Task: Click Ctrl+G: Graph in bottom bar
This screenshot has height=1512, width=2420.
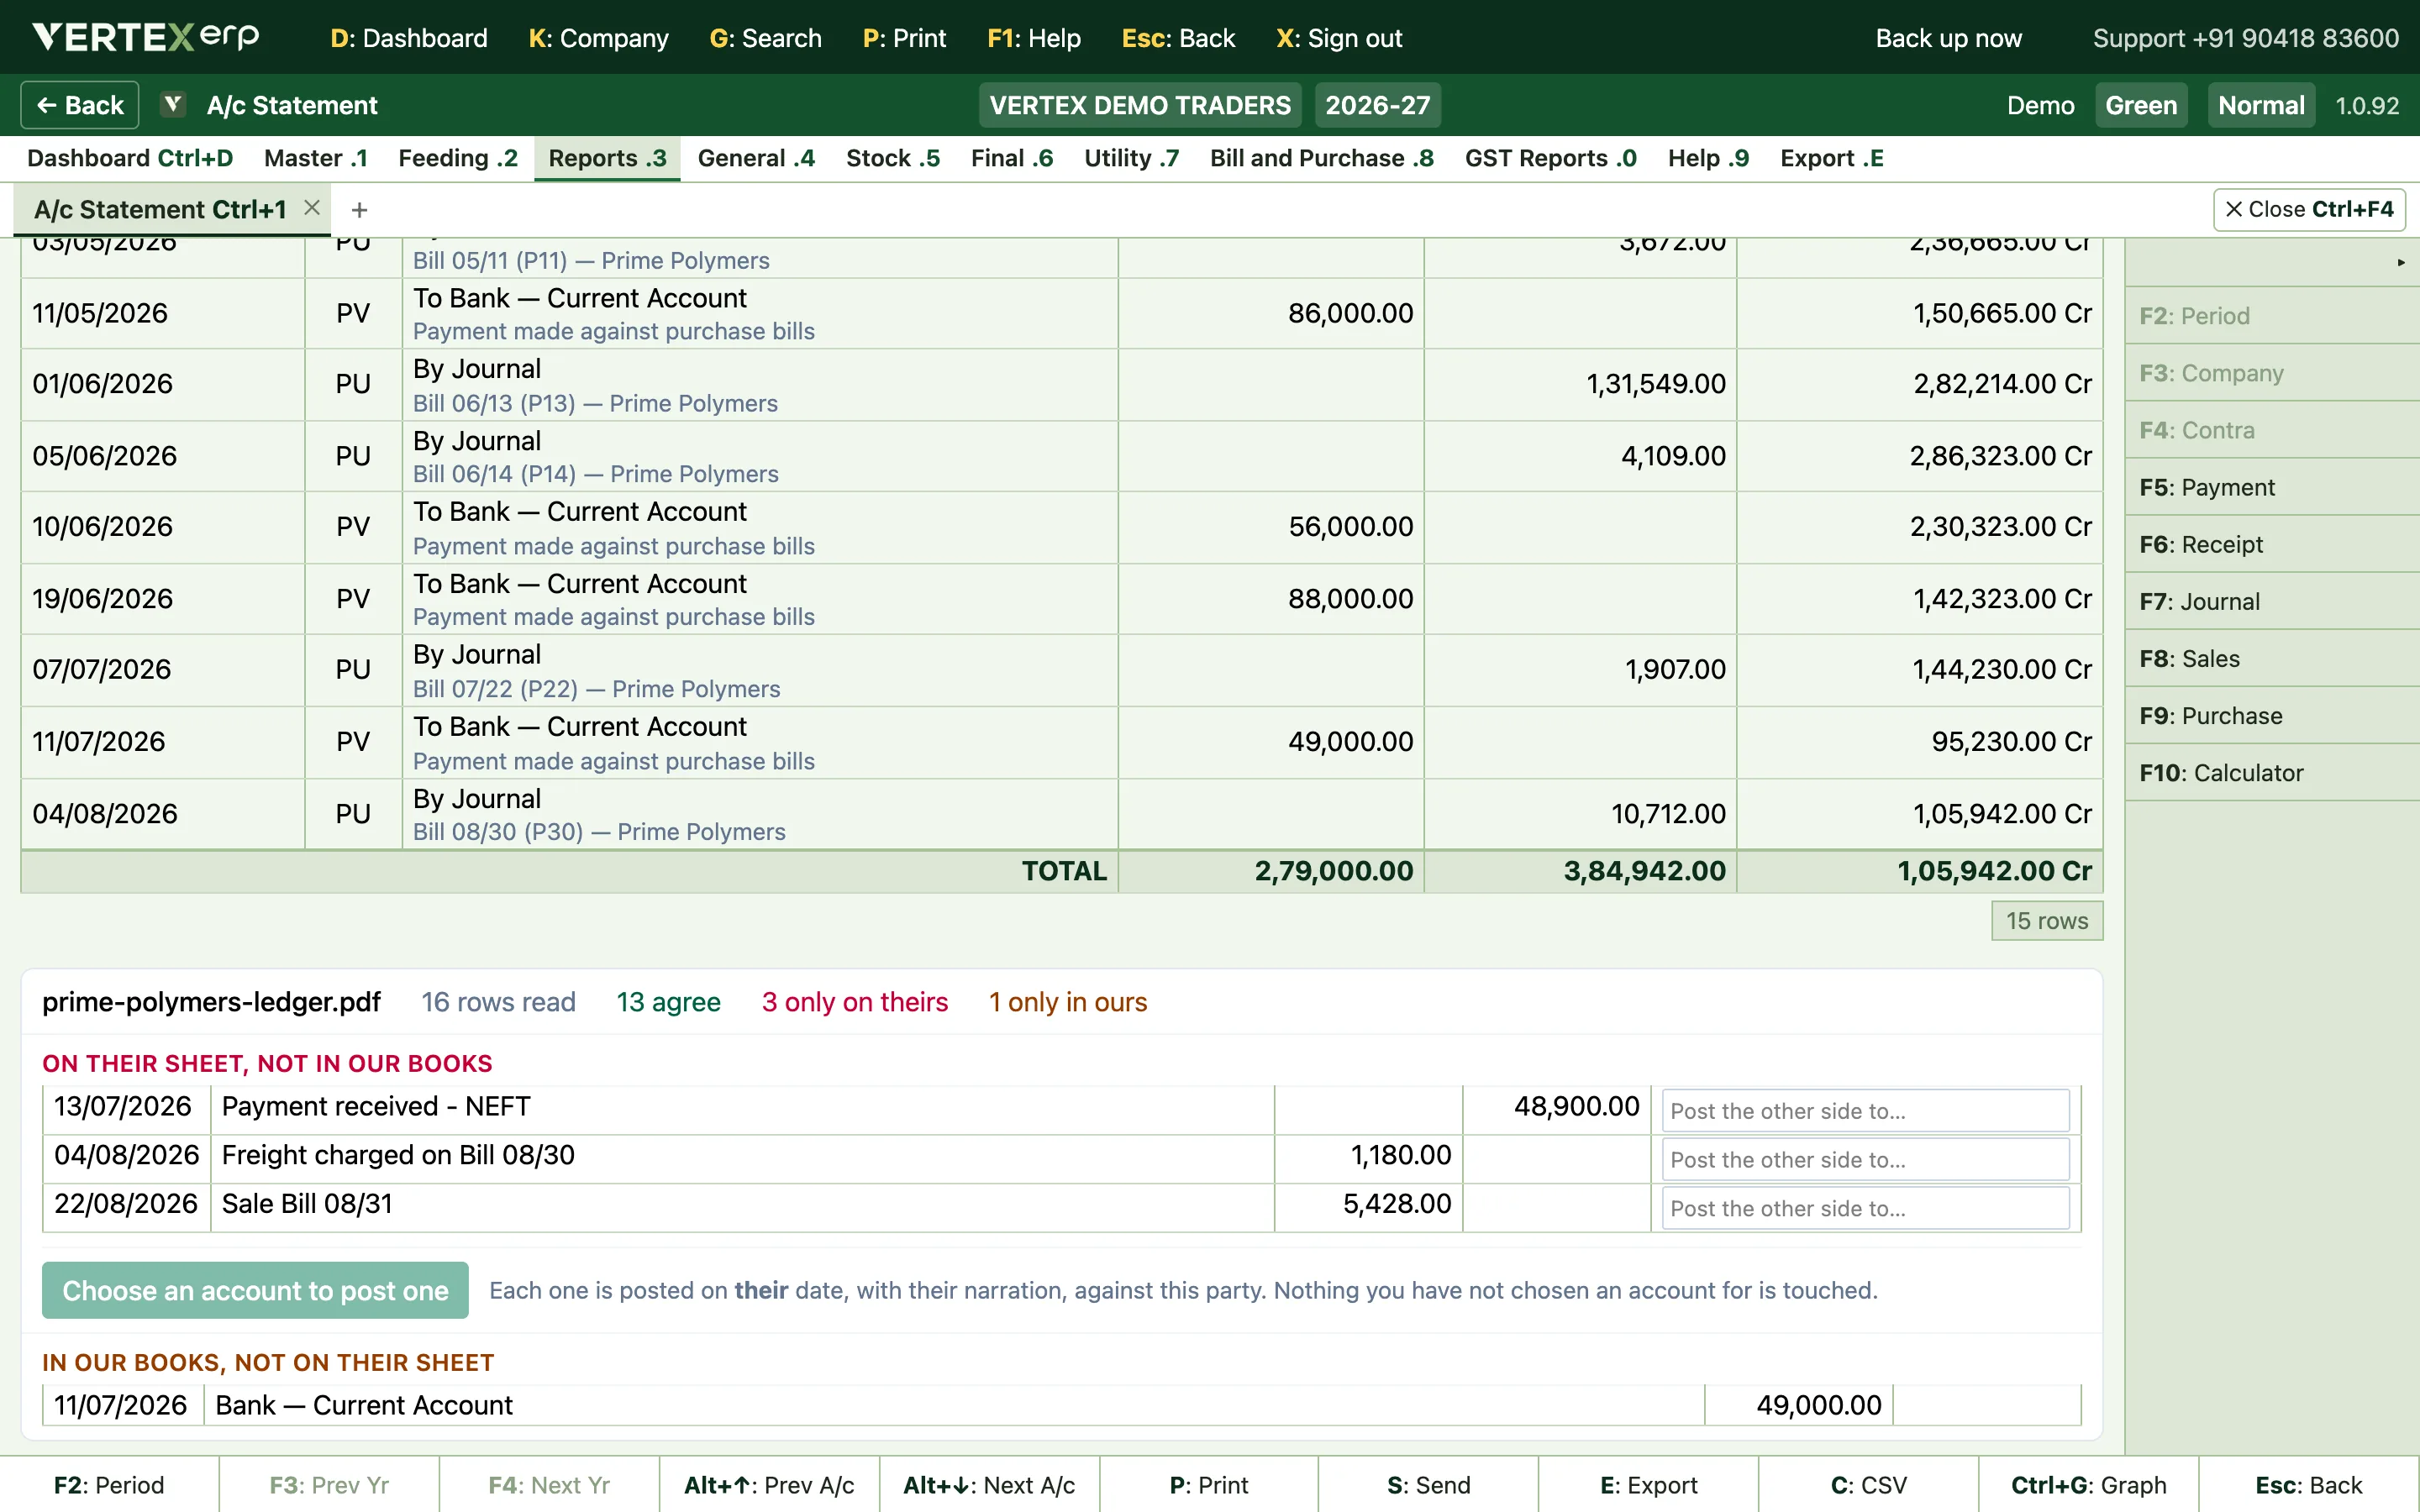Action: click(2088, 1485)
